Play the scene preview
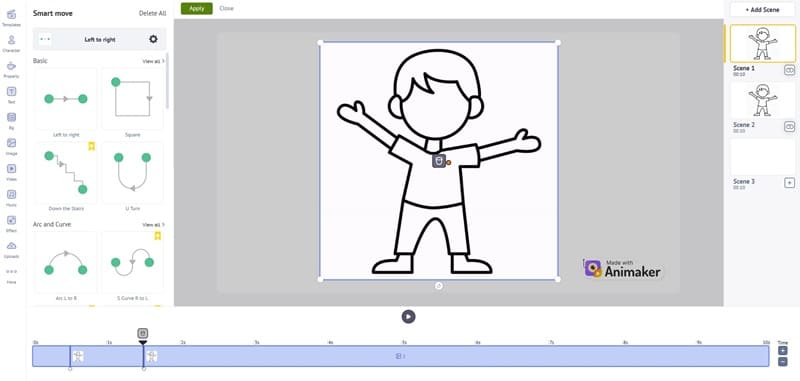 coord(408,316)
